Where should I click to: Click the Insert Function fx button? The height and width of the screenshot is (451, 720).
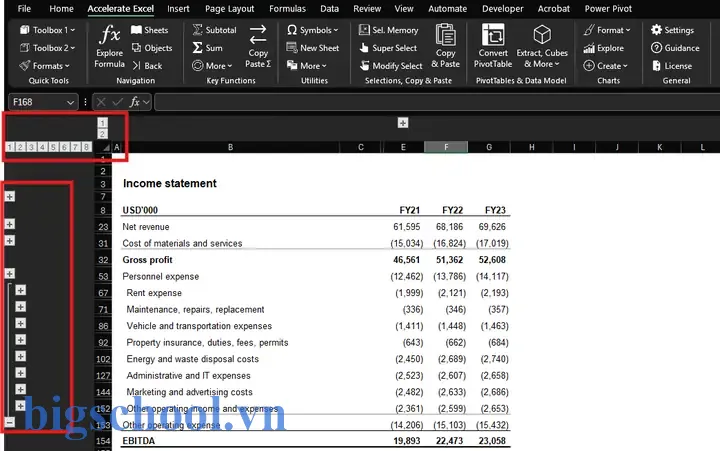134,102
